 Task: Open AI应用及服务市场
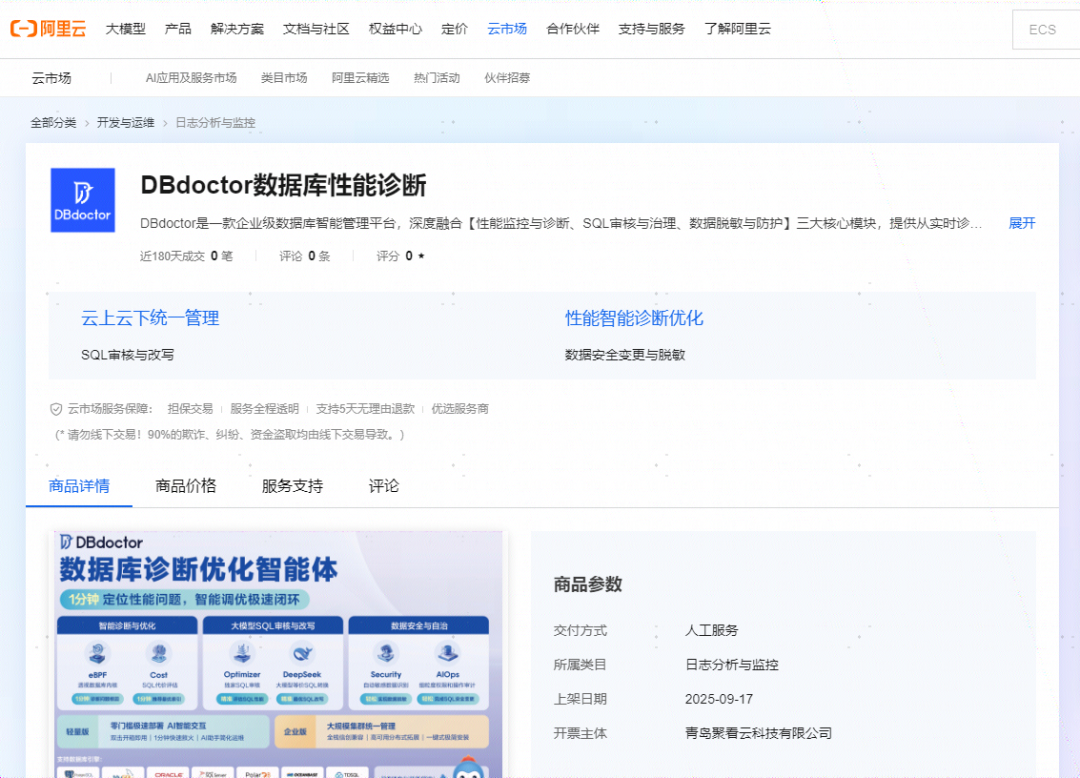point(191,78)
